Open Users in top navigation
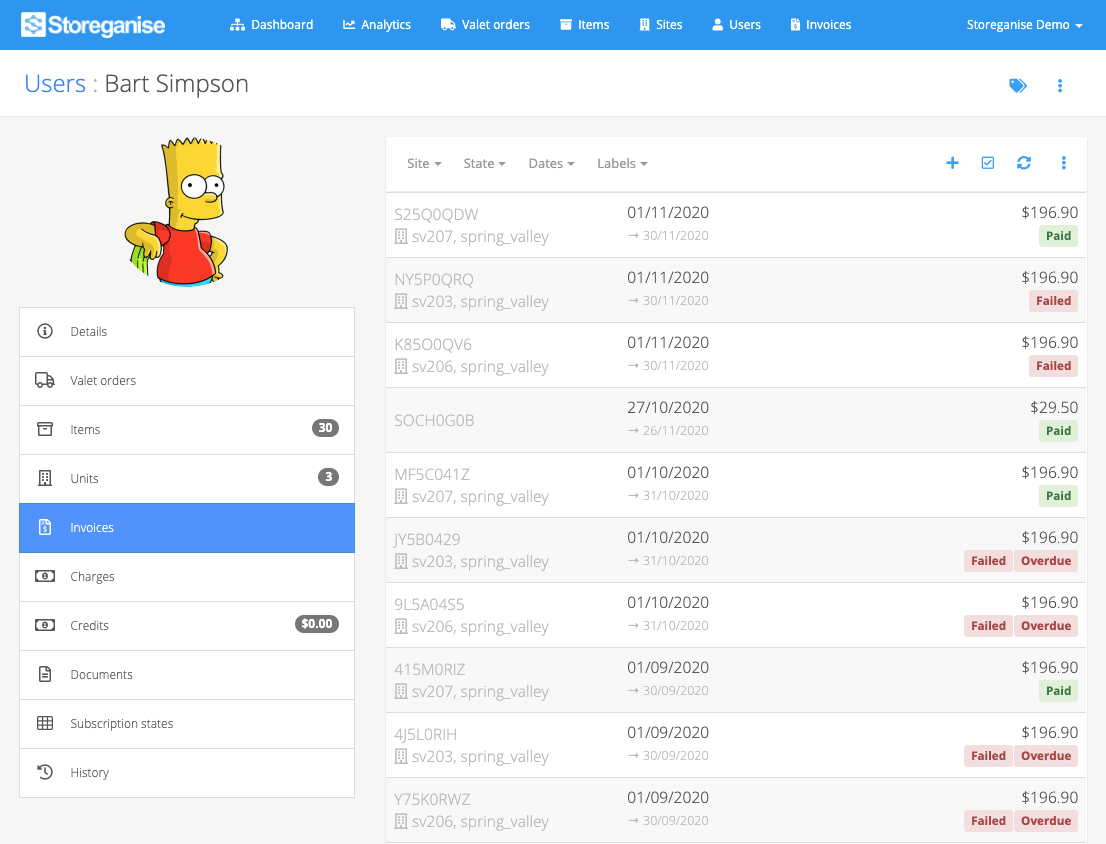Viewport: 1106px width, 844px height. pyautogui.click(x=736, y=25)
